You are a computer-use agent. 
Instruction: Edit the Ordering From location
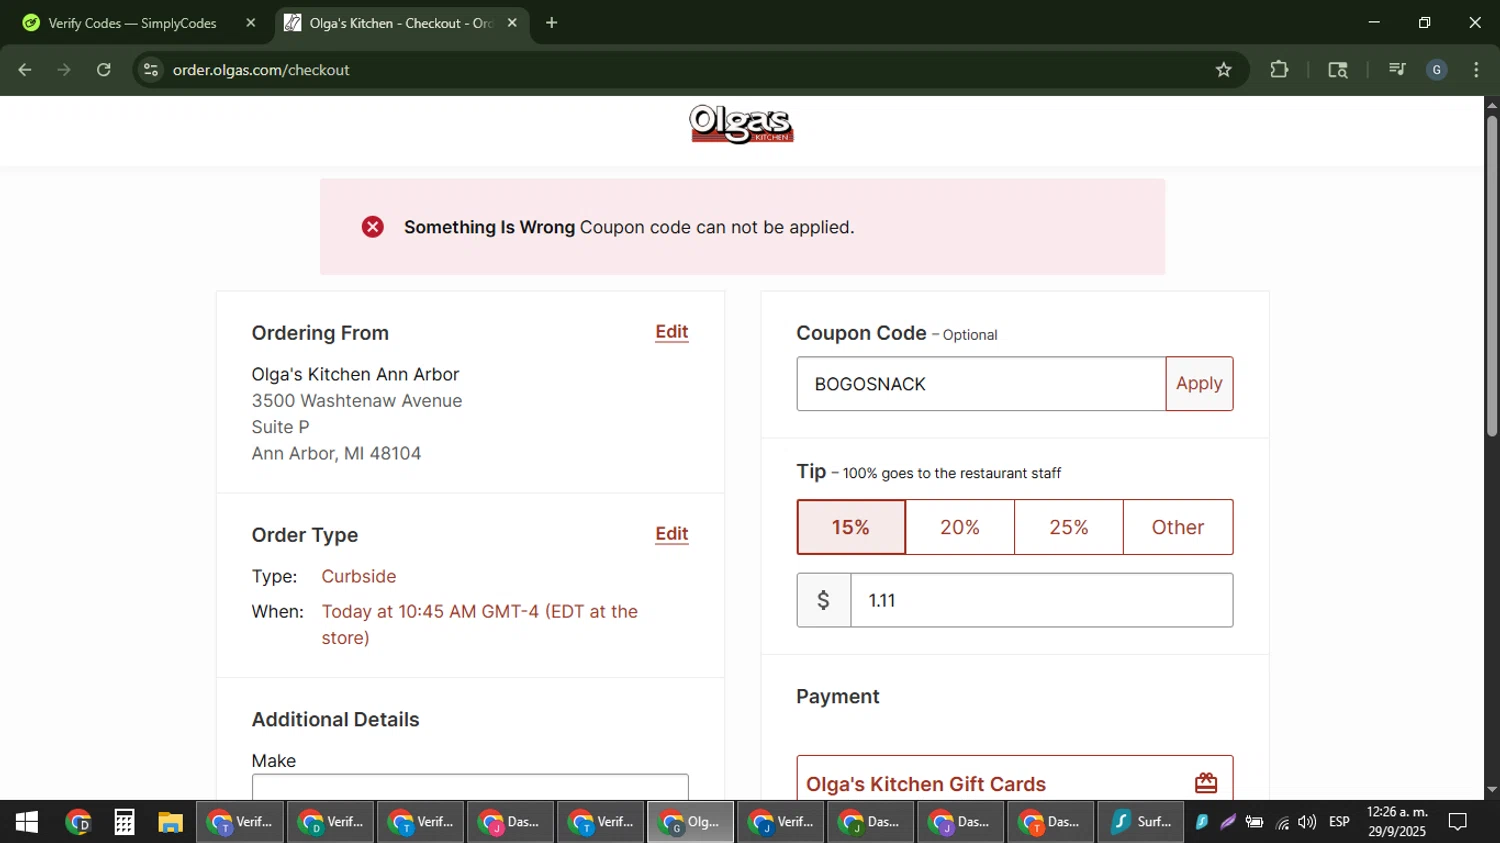click(672, 332)
